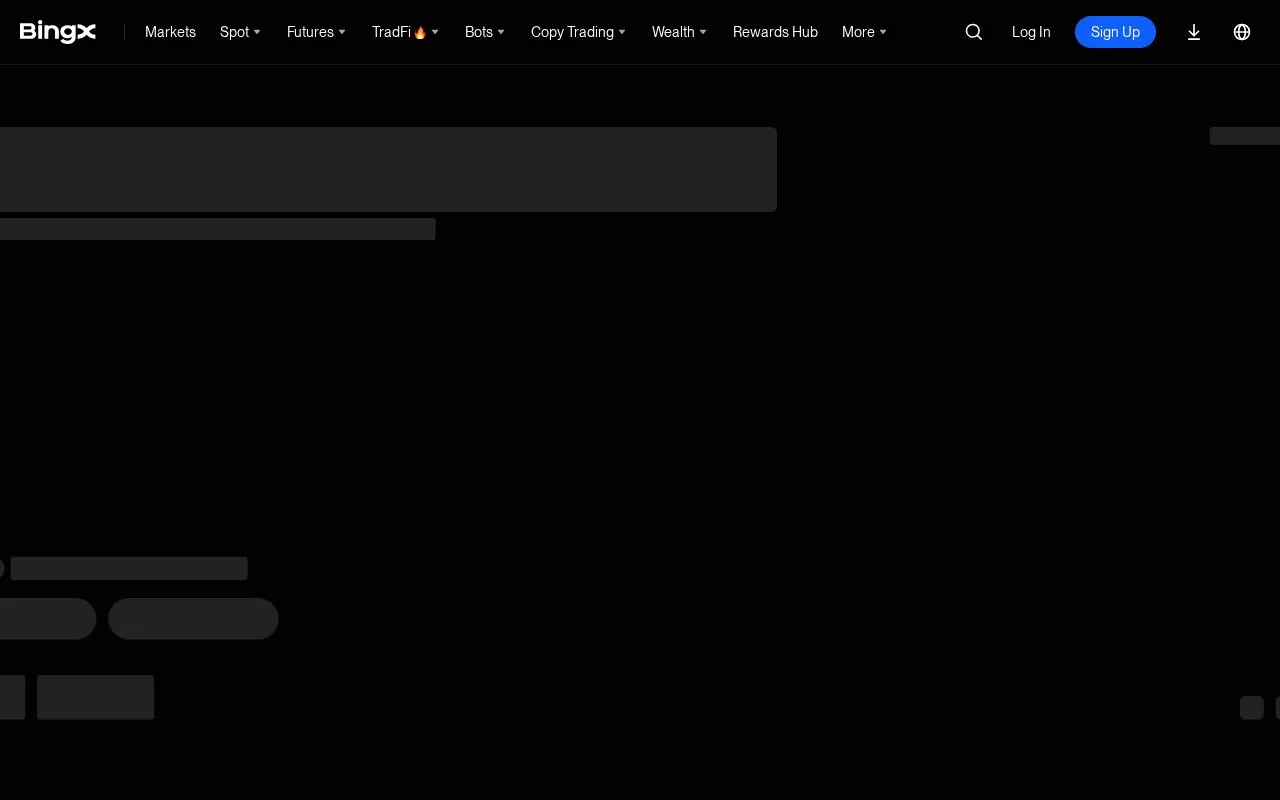Image resolution: width=1280 pixels, height=800 pixels.
Task: Expand the Bots dropdown menu
Action: (x=485, y=32)
